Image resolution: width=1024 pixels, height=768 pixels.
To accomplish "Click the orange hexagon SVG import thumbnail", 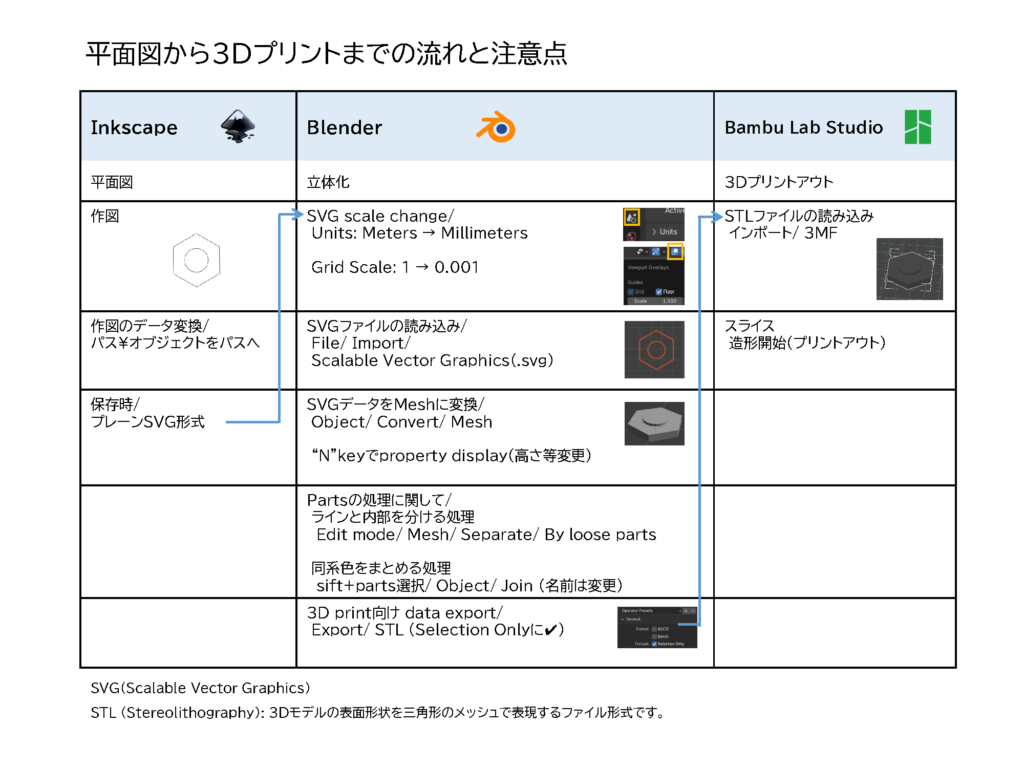I will click(x=655, y=350).
